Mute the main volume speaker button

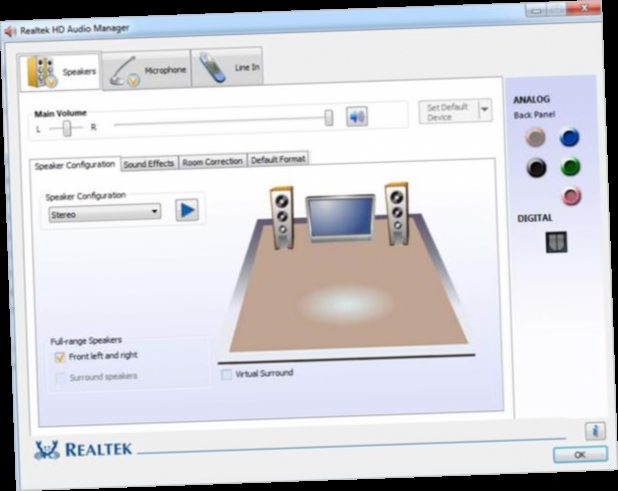coord(357,117)
